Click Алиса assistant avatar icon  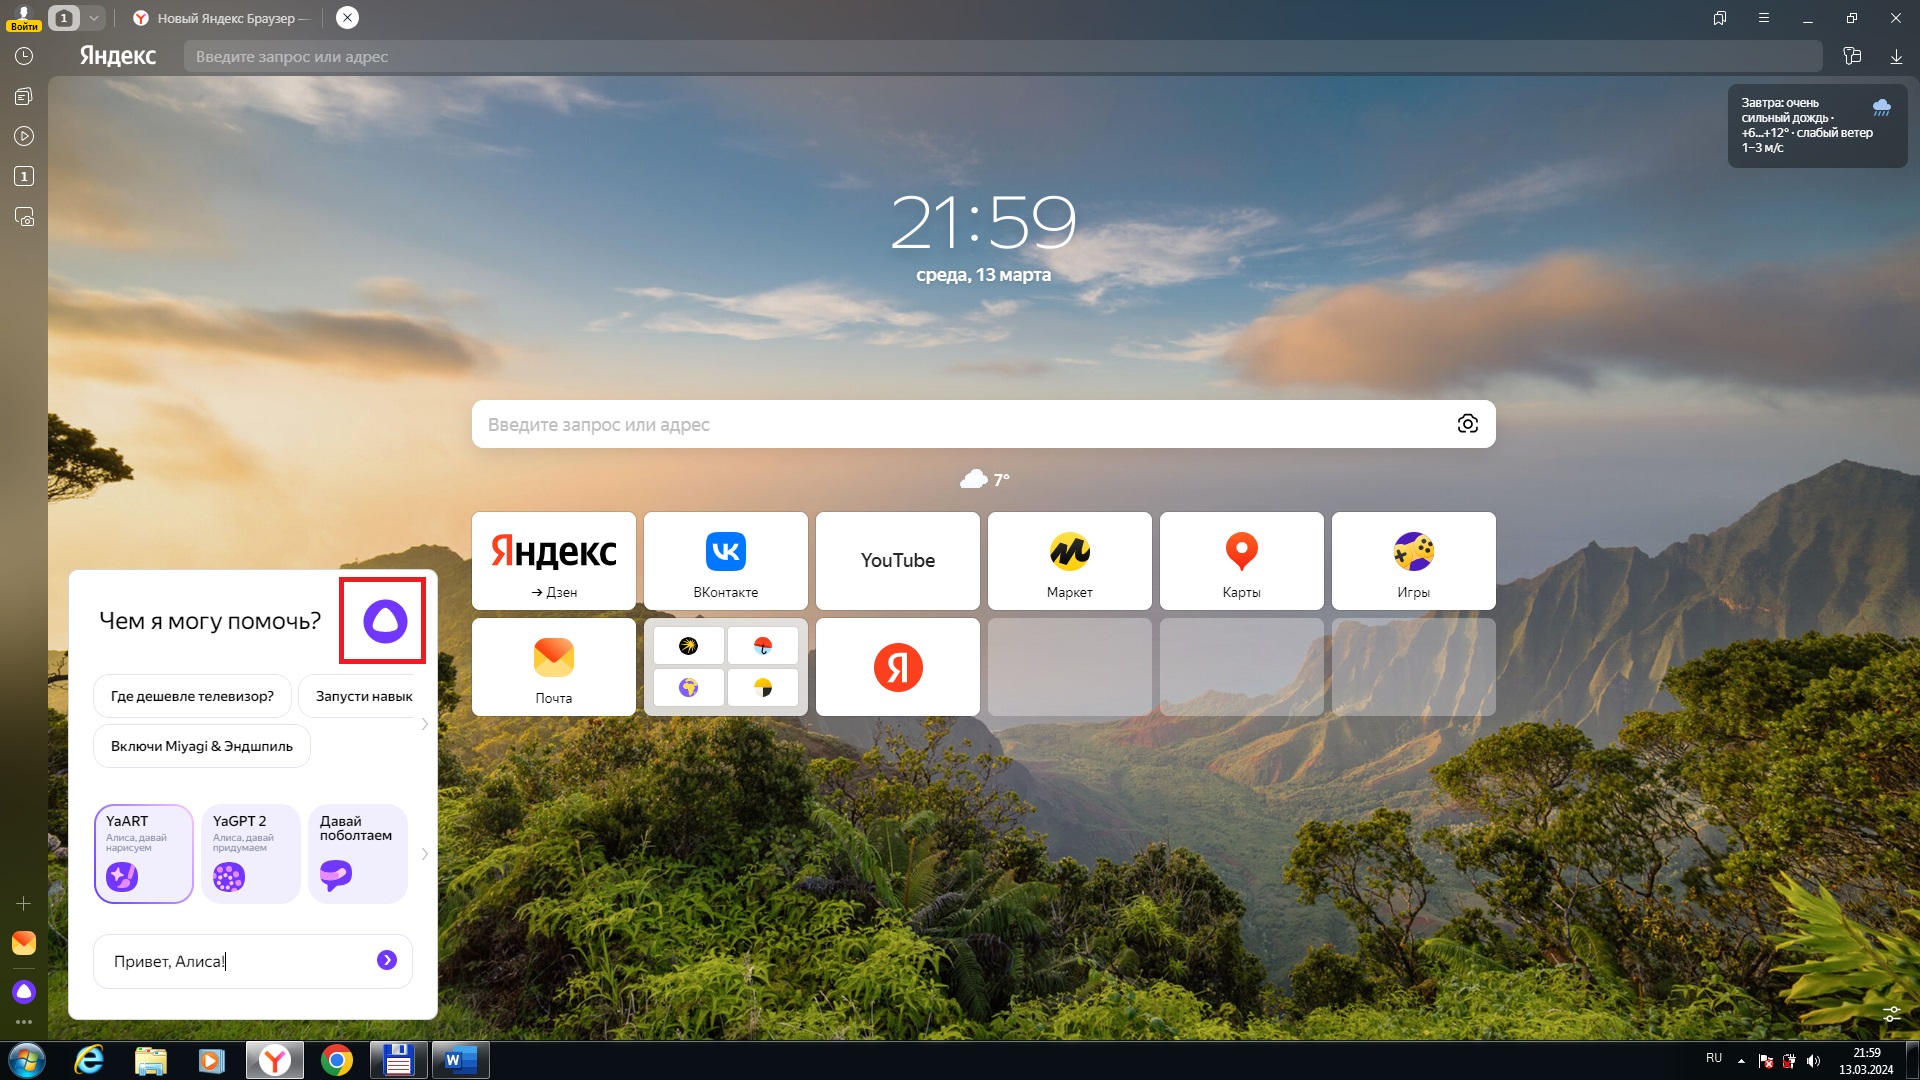point(384,620)
